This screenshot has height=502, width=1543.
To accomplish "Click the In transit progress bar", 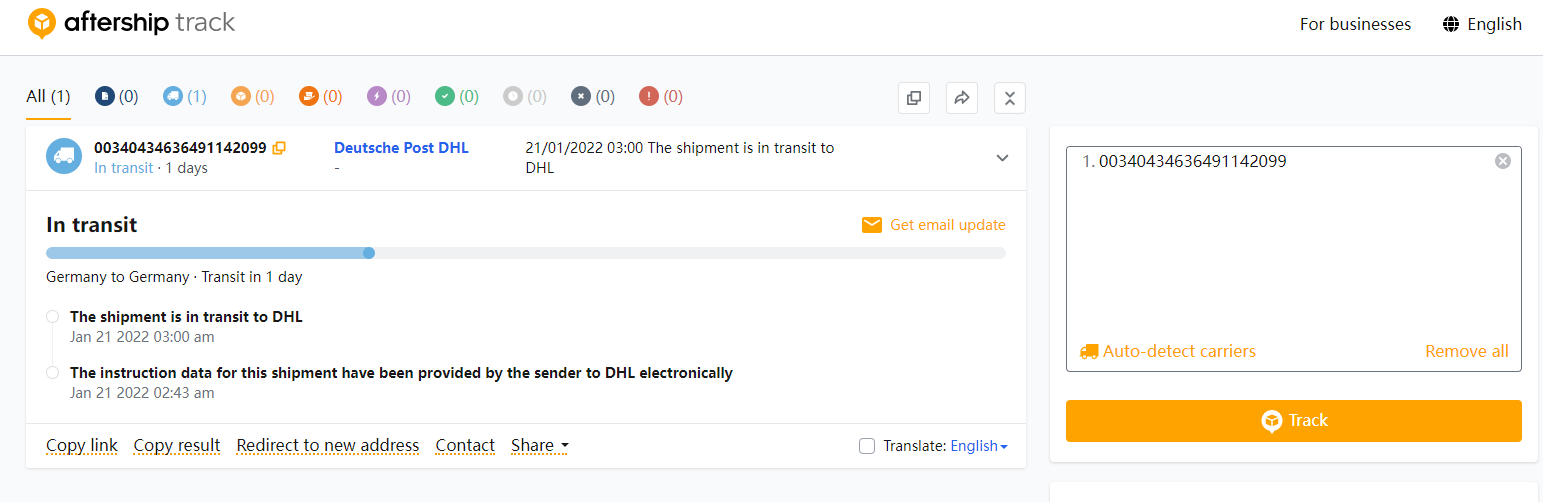I will coord(525,253).
